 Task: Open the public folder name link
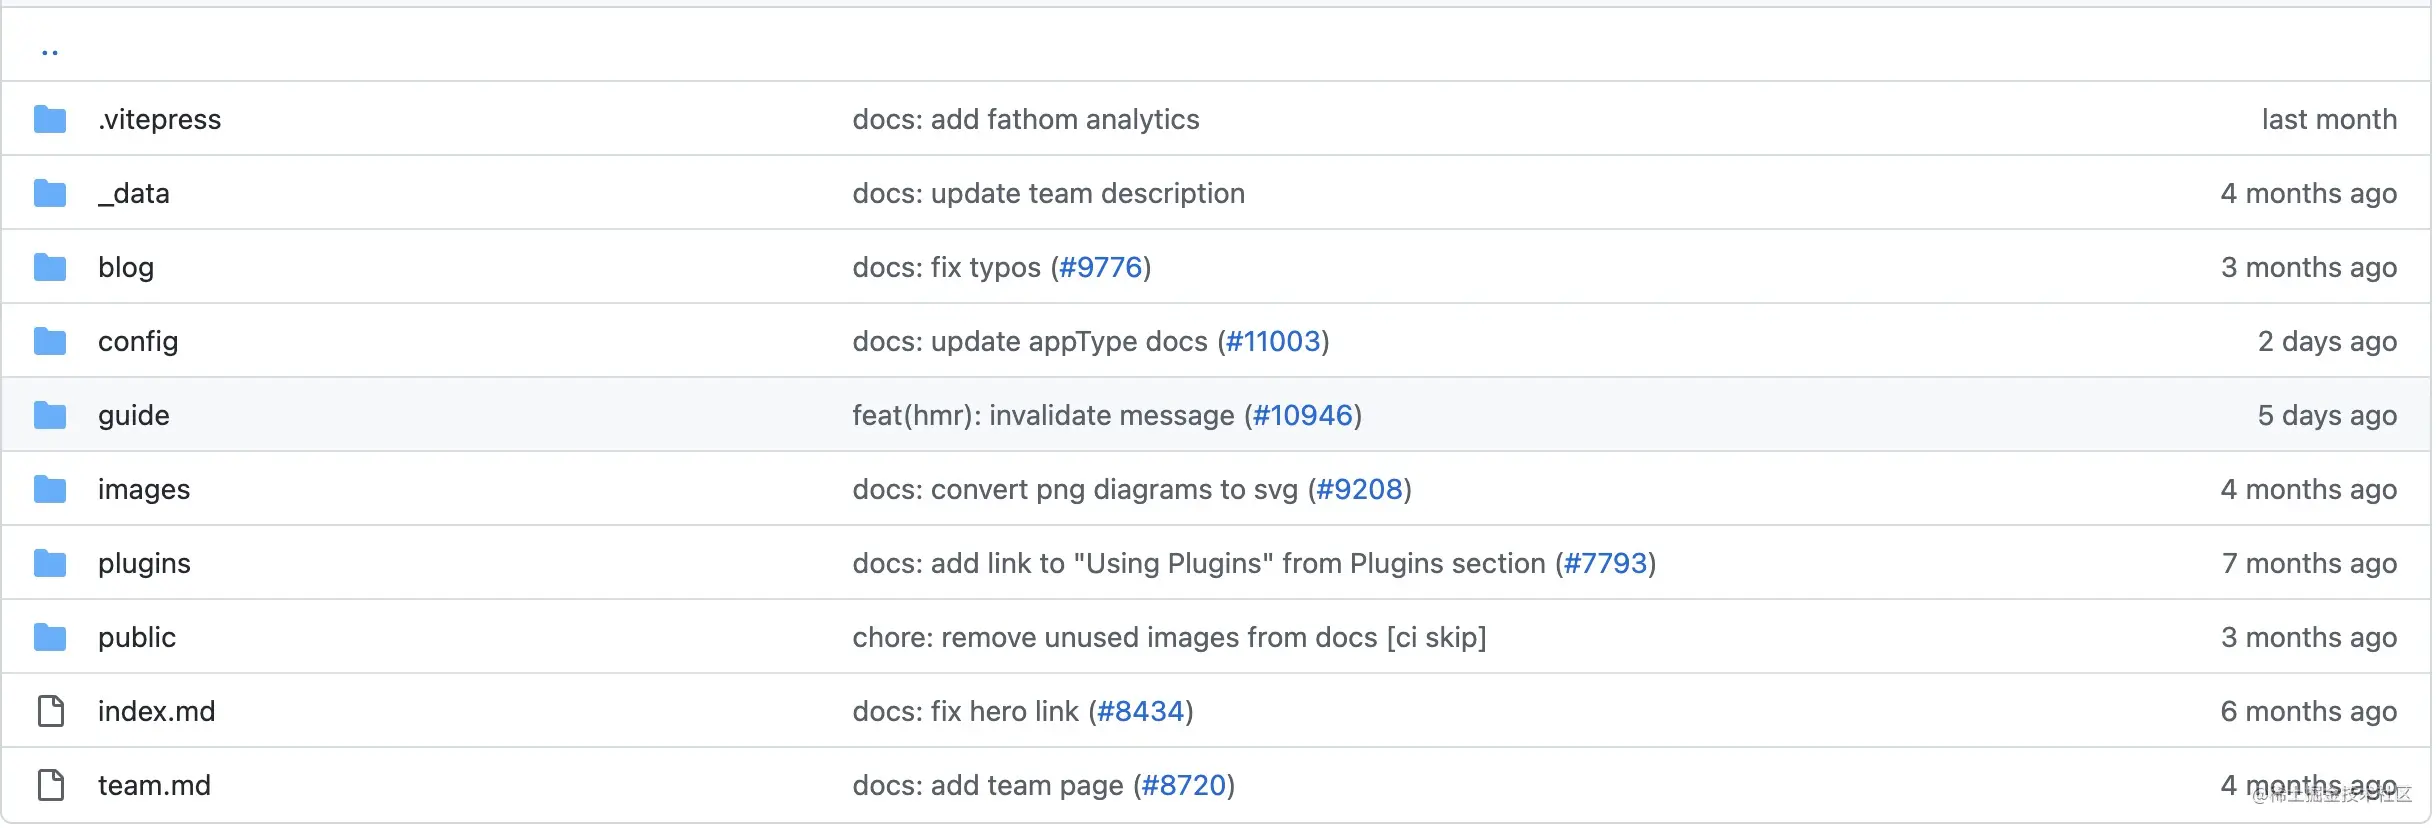[137, 638]
